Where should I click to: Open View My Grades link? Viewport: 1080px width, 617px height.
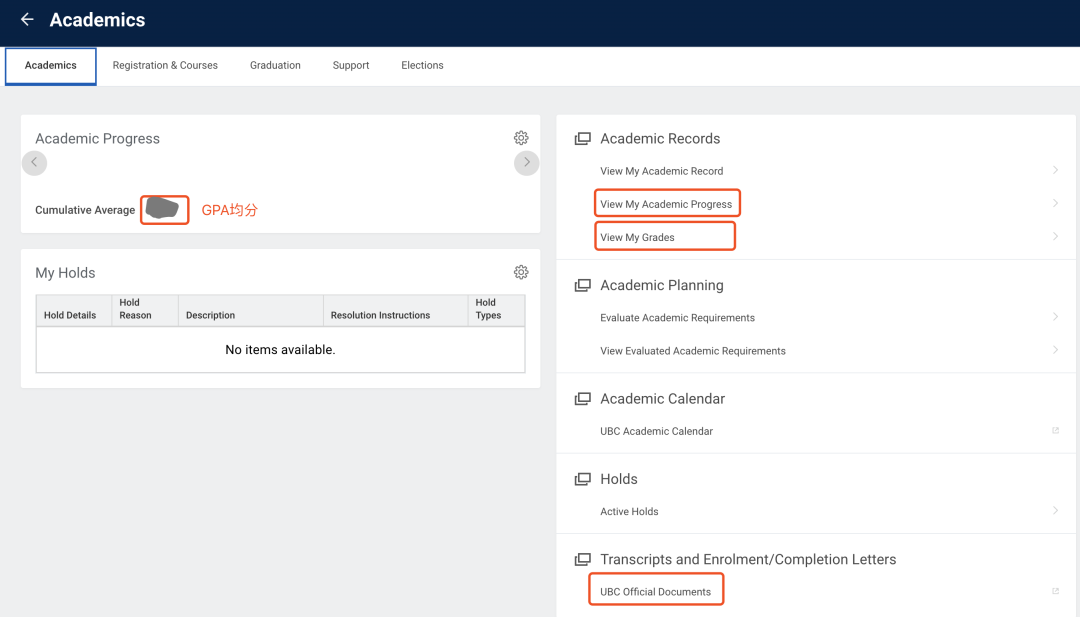pyautogui.click(x=637, y=237)
